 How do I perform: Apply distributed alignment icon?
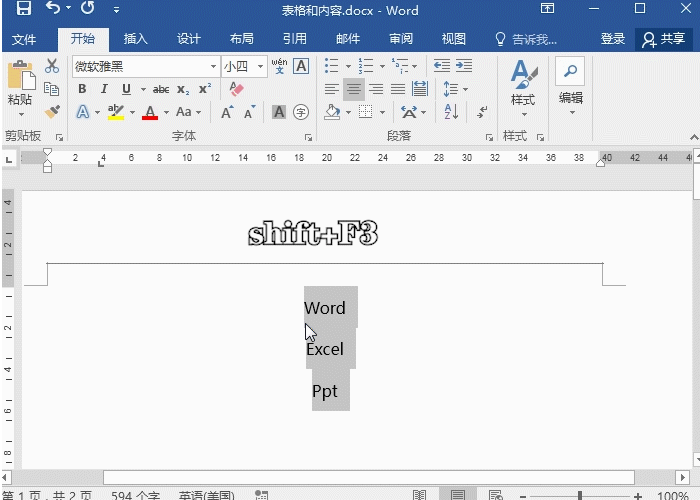(x=420, y=89)
